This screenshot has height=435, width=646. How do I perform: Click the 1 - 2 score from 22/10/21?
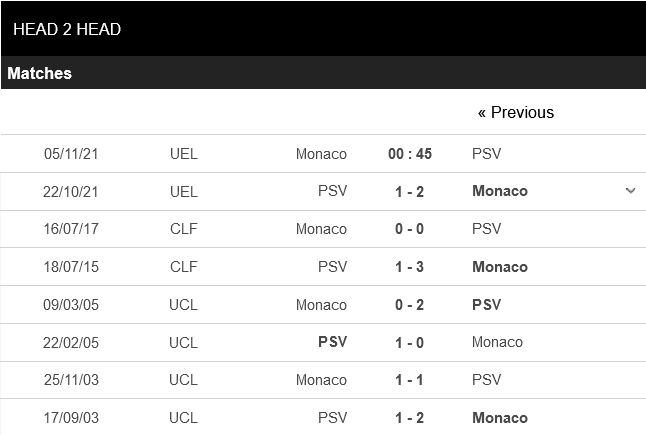(410, 191)
